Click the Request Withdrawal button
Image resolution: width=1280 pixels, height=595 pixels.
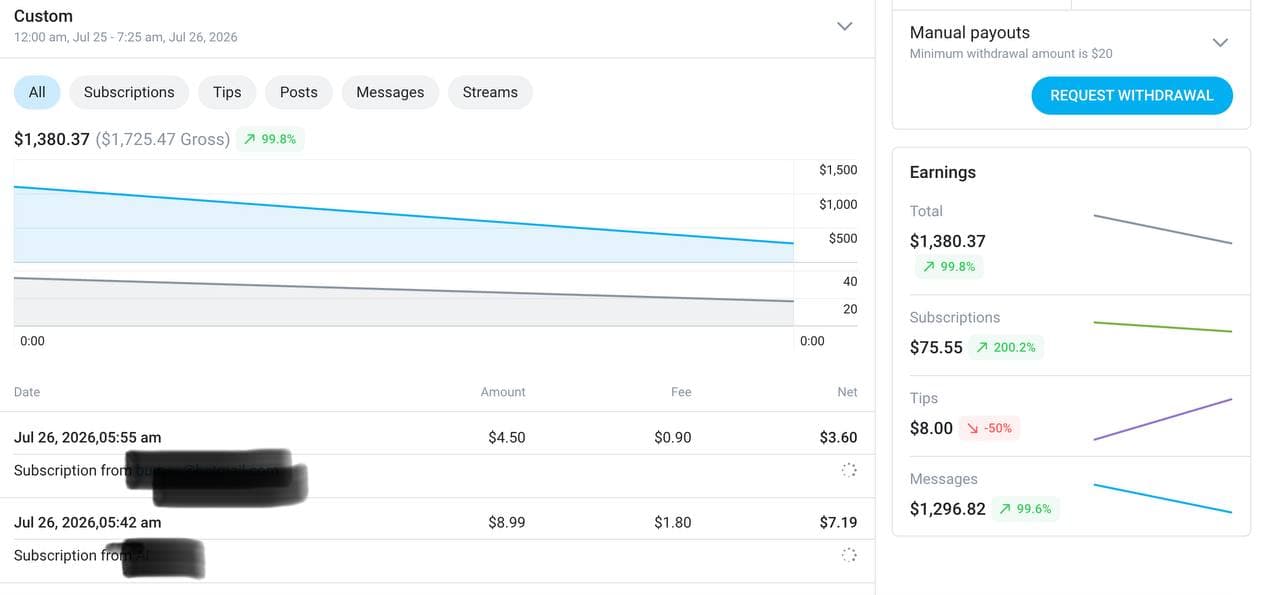click(x=1132, y=95)
